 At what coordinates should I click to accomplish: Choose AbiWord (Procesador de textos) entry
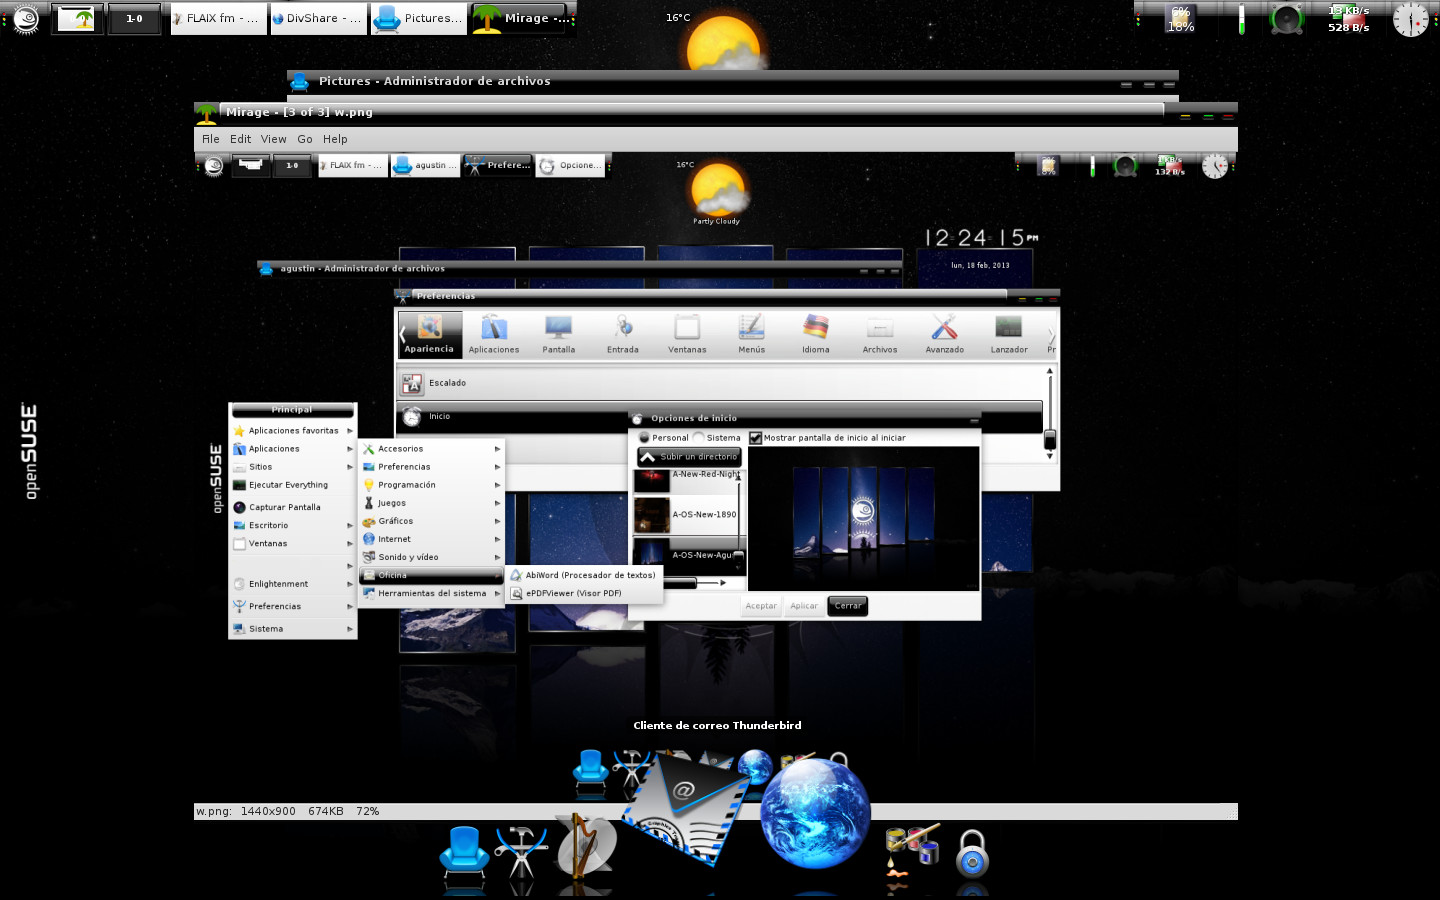(589, 575)
